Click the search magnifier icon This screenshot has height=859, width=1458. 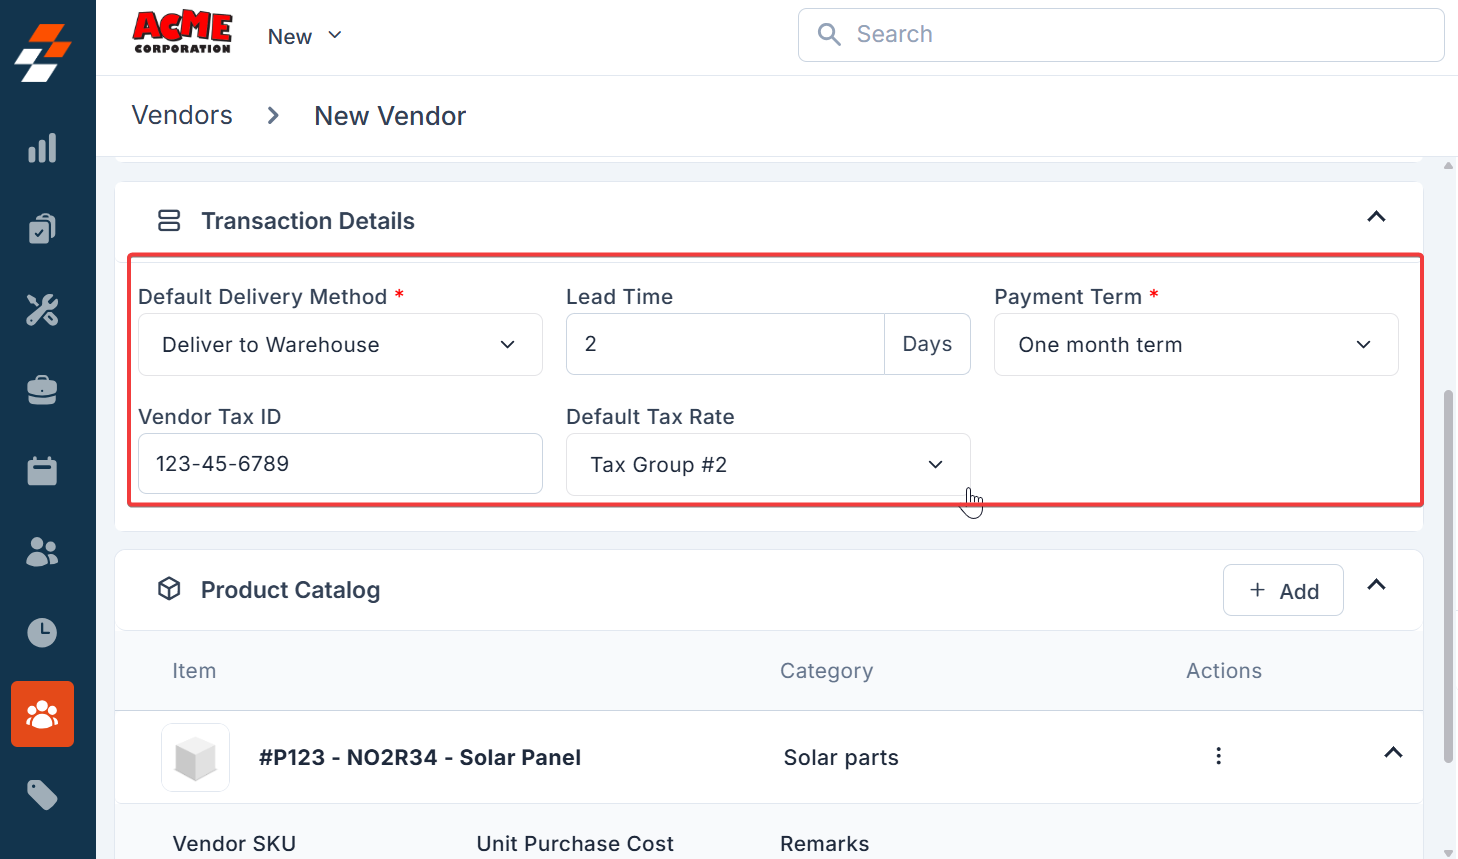[829, 34]
